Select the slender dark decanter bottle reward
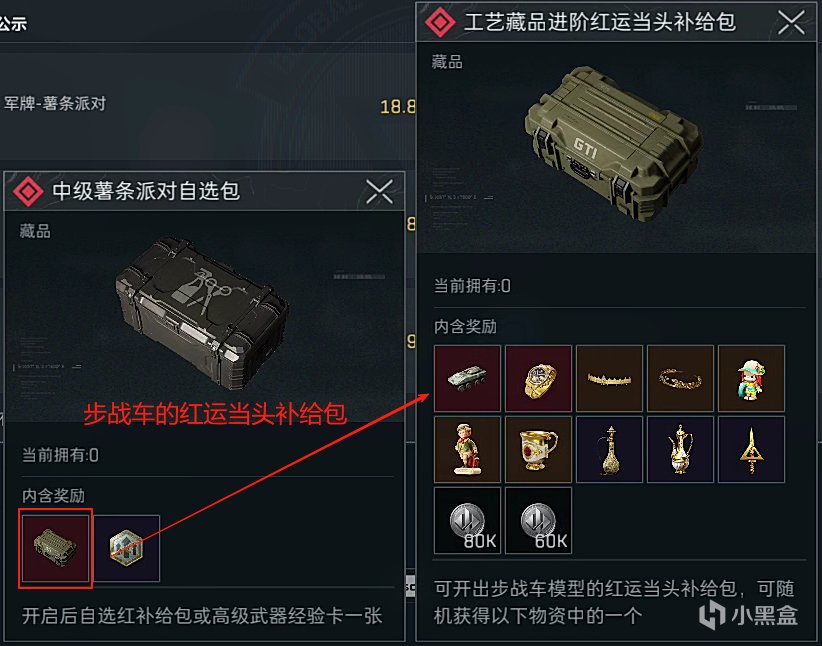The height and width of the screenshot is (646, 822). (x=609, y=449)
